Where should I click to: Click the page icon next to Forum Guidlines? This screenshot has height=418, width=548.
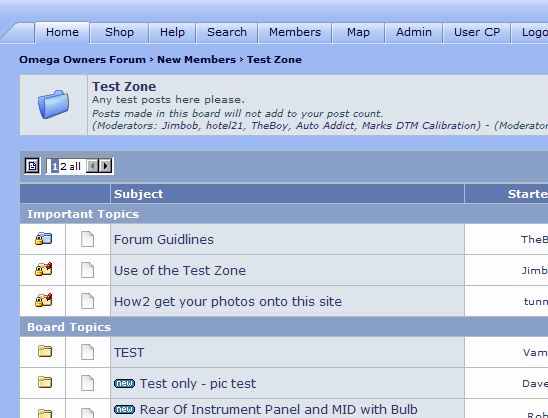click(x=87, y=239)
